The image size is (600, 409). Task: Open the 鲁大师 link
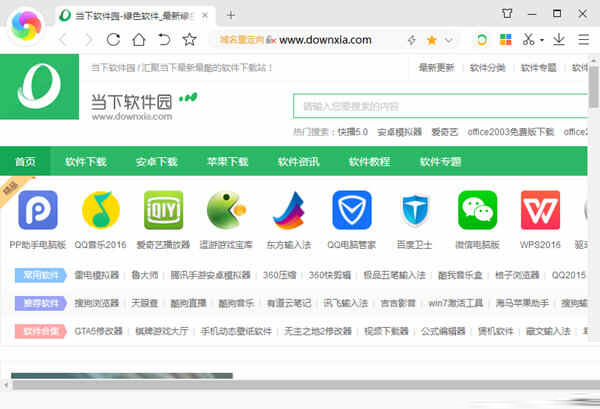point(145,275)
